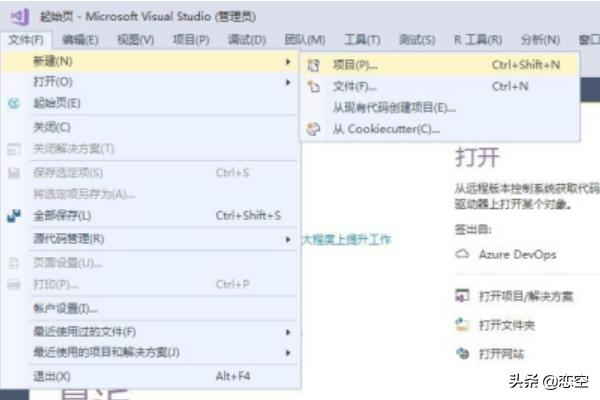Click the 打开项目/解决方案 link
Viewport: 600px width, 400px height.
pos(526,296)
